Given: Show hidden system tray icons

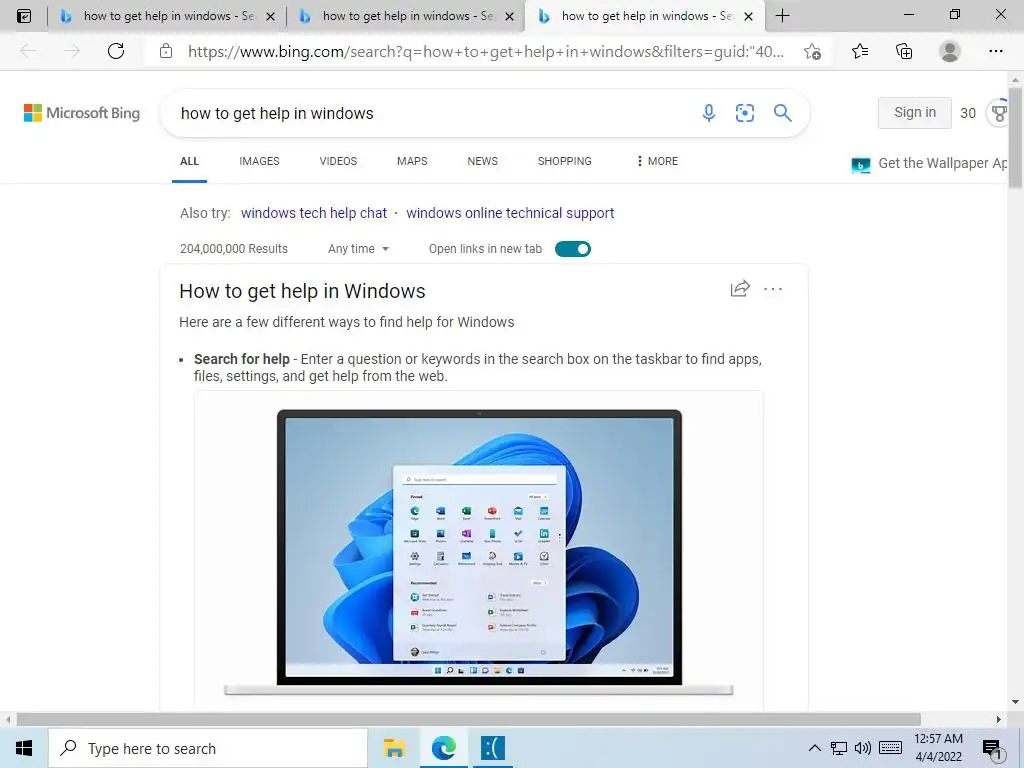Looking at the screenshot, I should pyautogui.click(x=814, y=748).
